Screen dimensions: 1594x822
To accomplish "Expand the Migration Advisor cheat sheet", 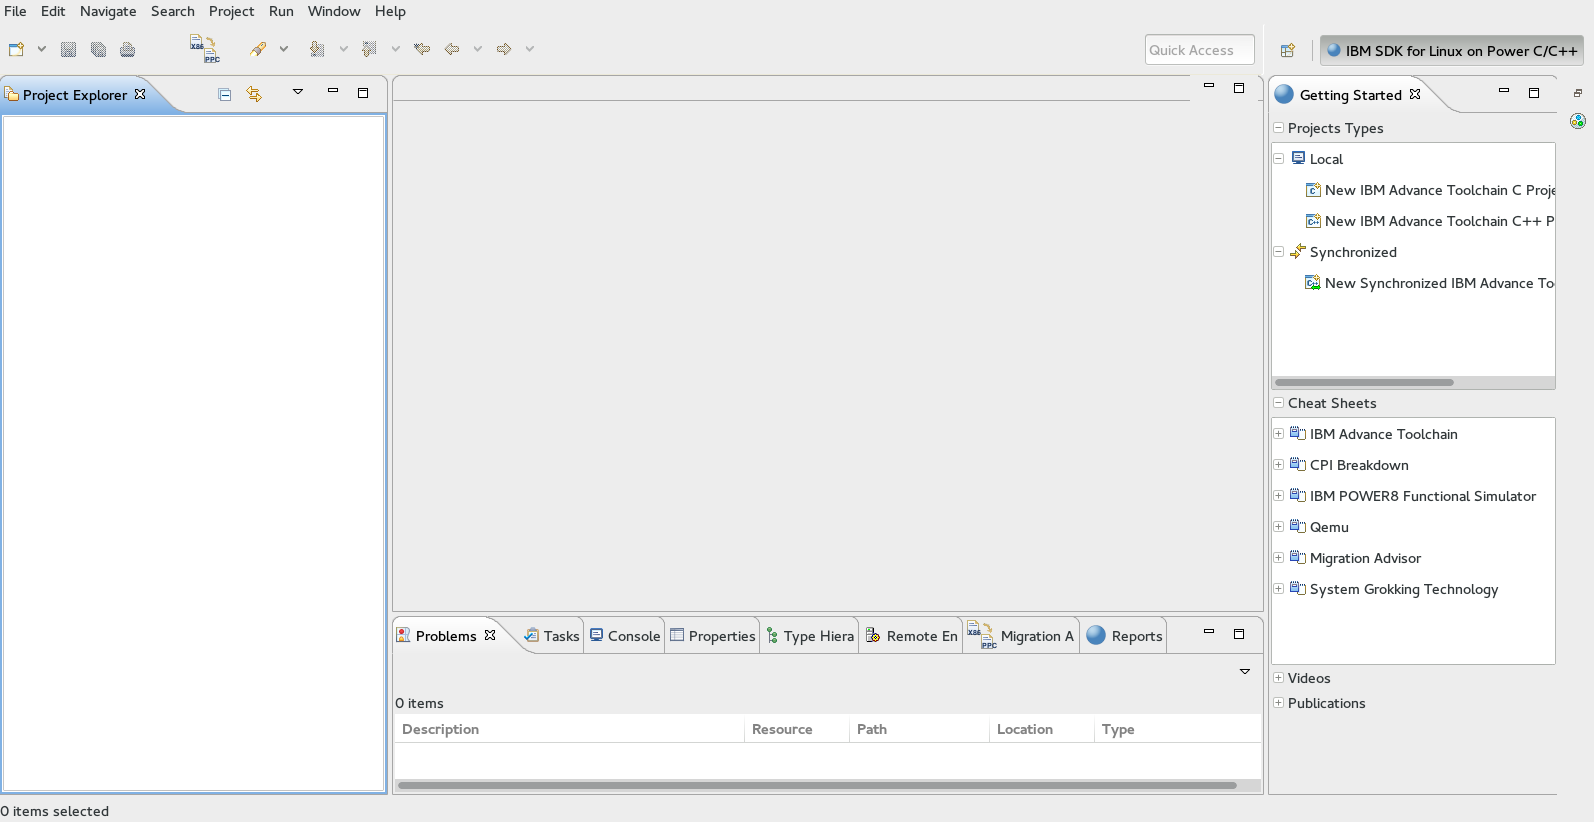I will point(1278,558).
